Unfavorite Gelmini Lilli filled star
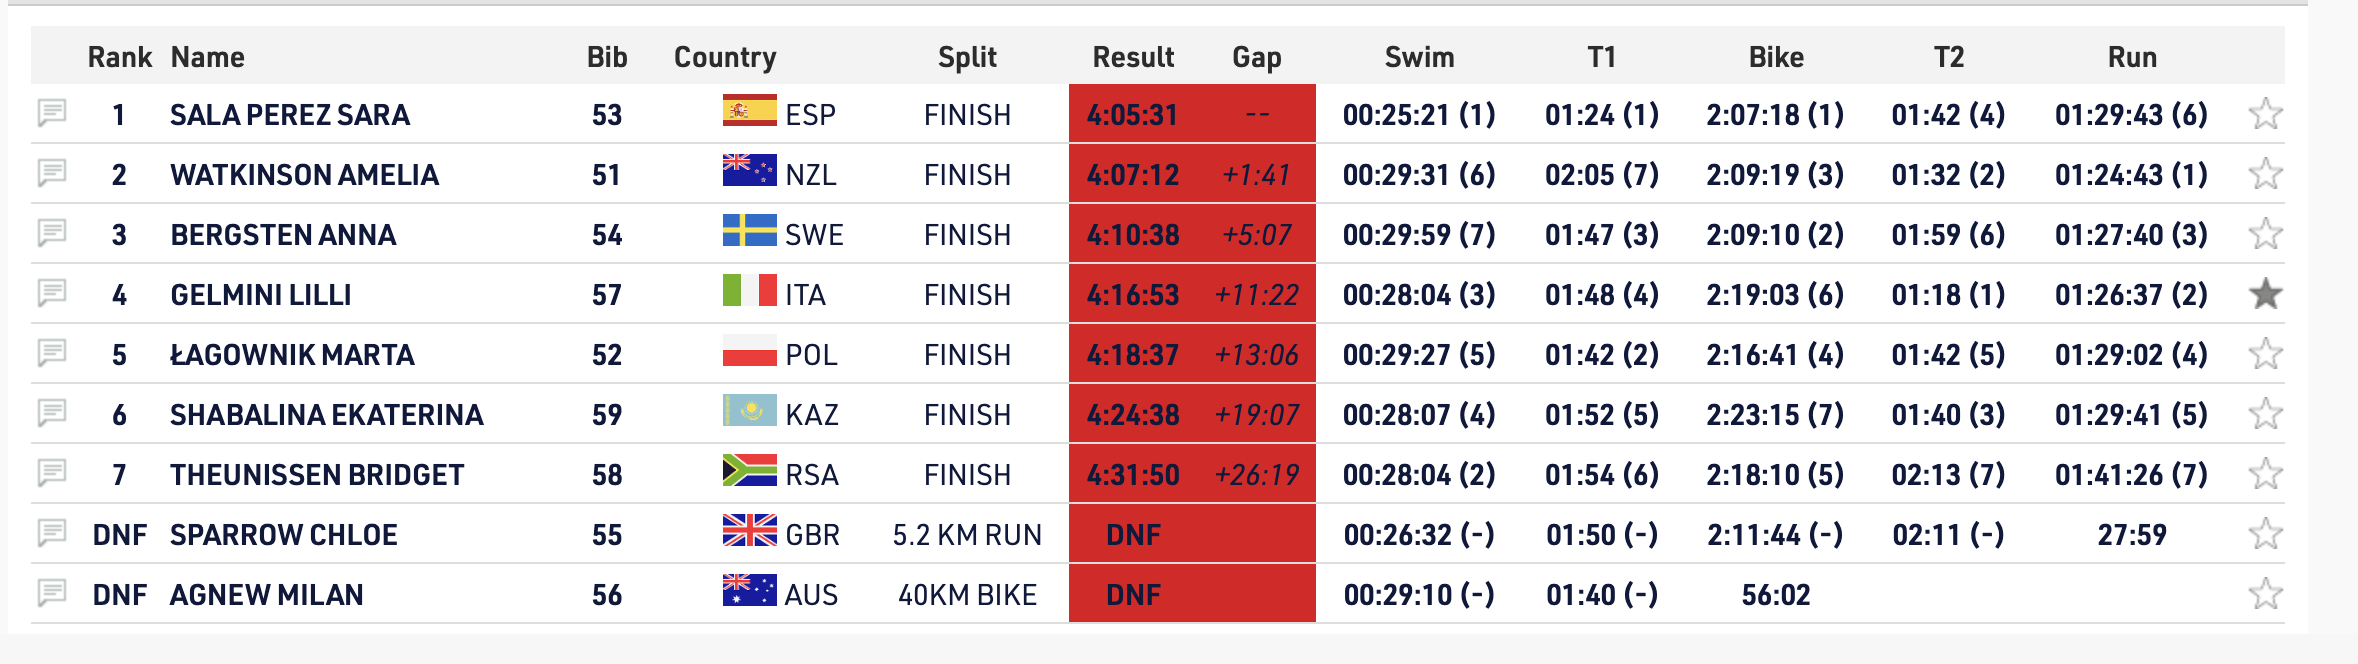2358x664 pixels. click(x=2265, y=294)
